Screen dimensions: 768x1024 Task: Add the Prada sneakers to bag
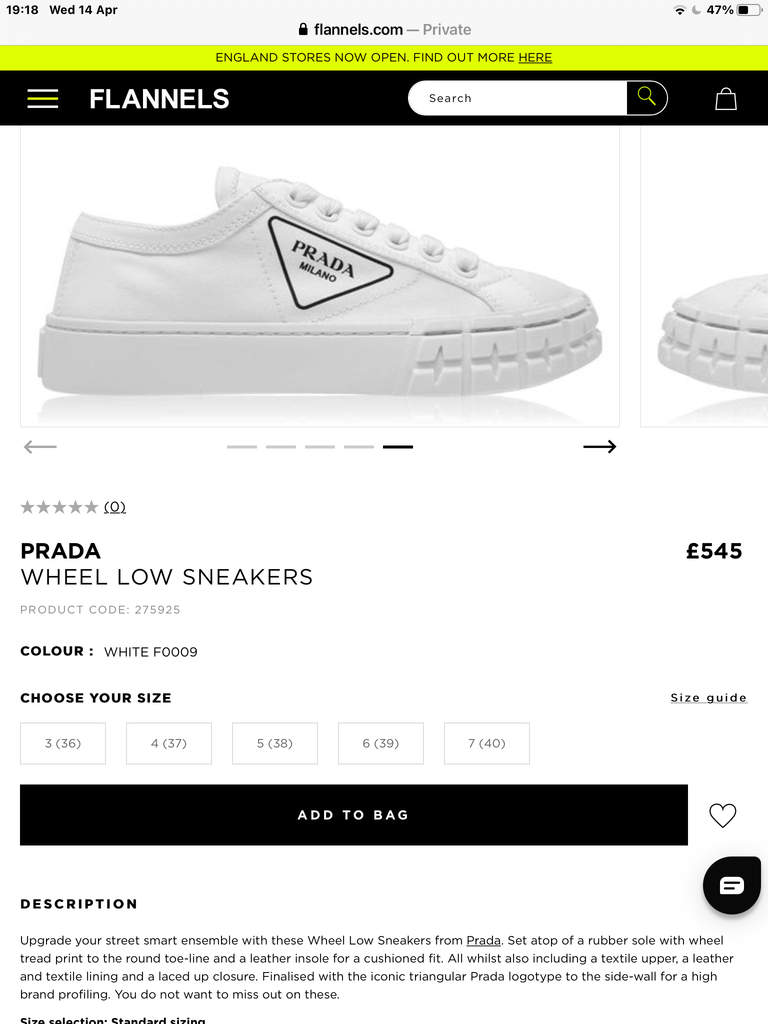click(x=353, y=815)
